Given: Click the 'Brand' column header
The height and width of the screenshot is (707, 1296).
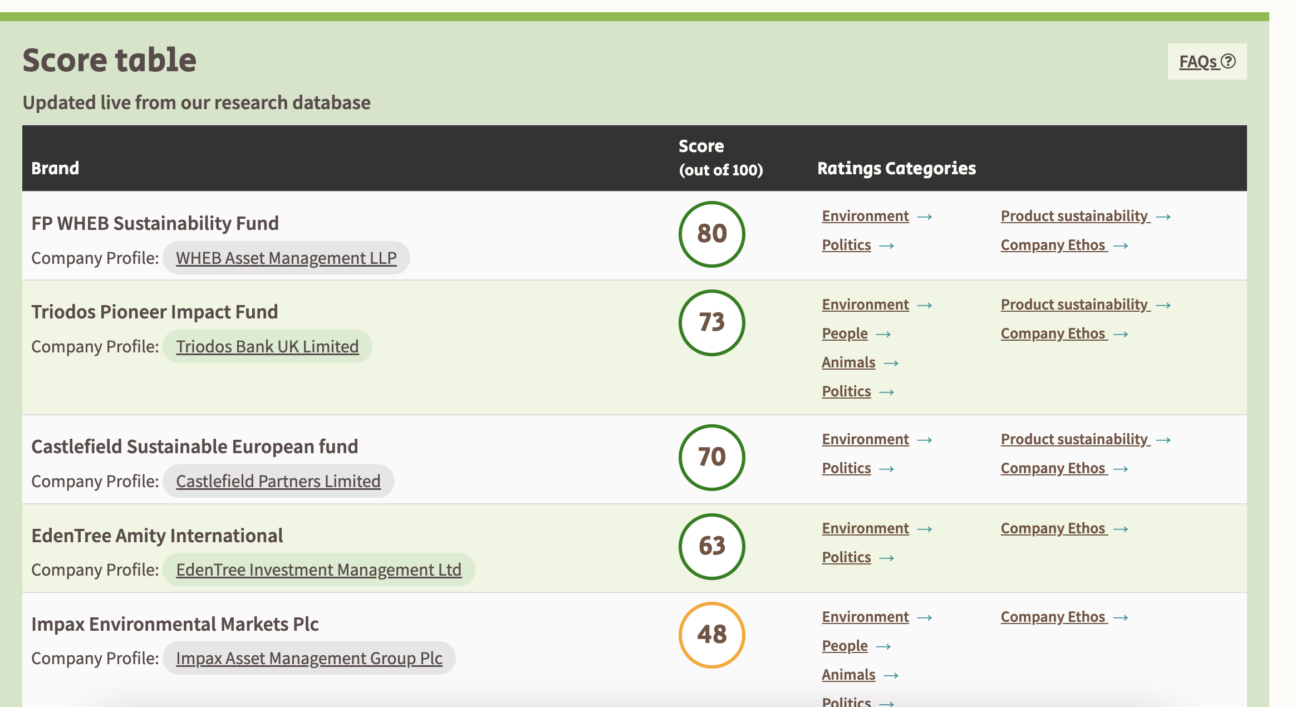Looking at the screenshot, I should [55, 168].
